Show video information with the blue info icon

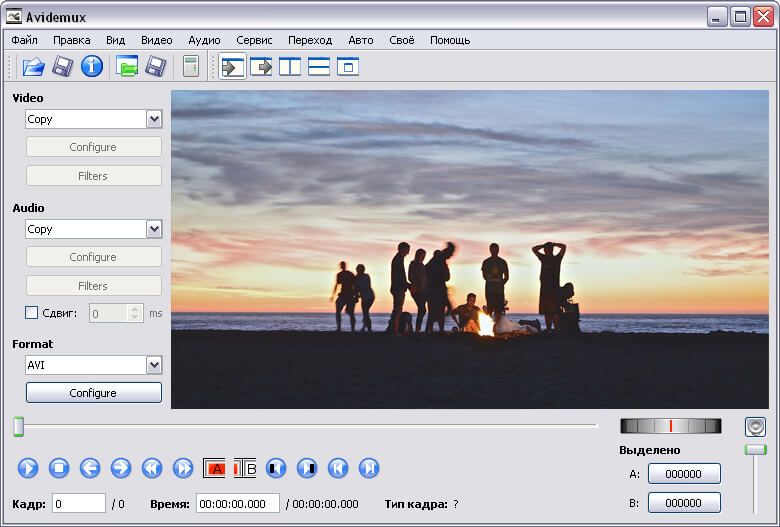pyautogui.click(x=92, y=66)
